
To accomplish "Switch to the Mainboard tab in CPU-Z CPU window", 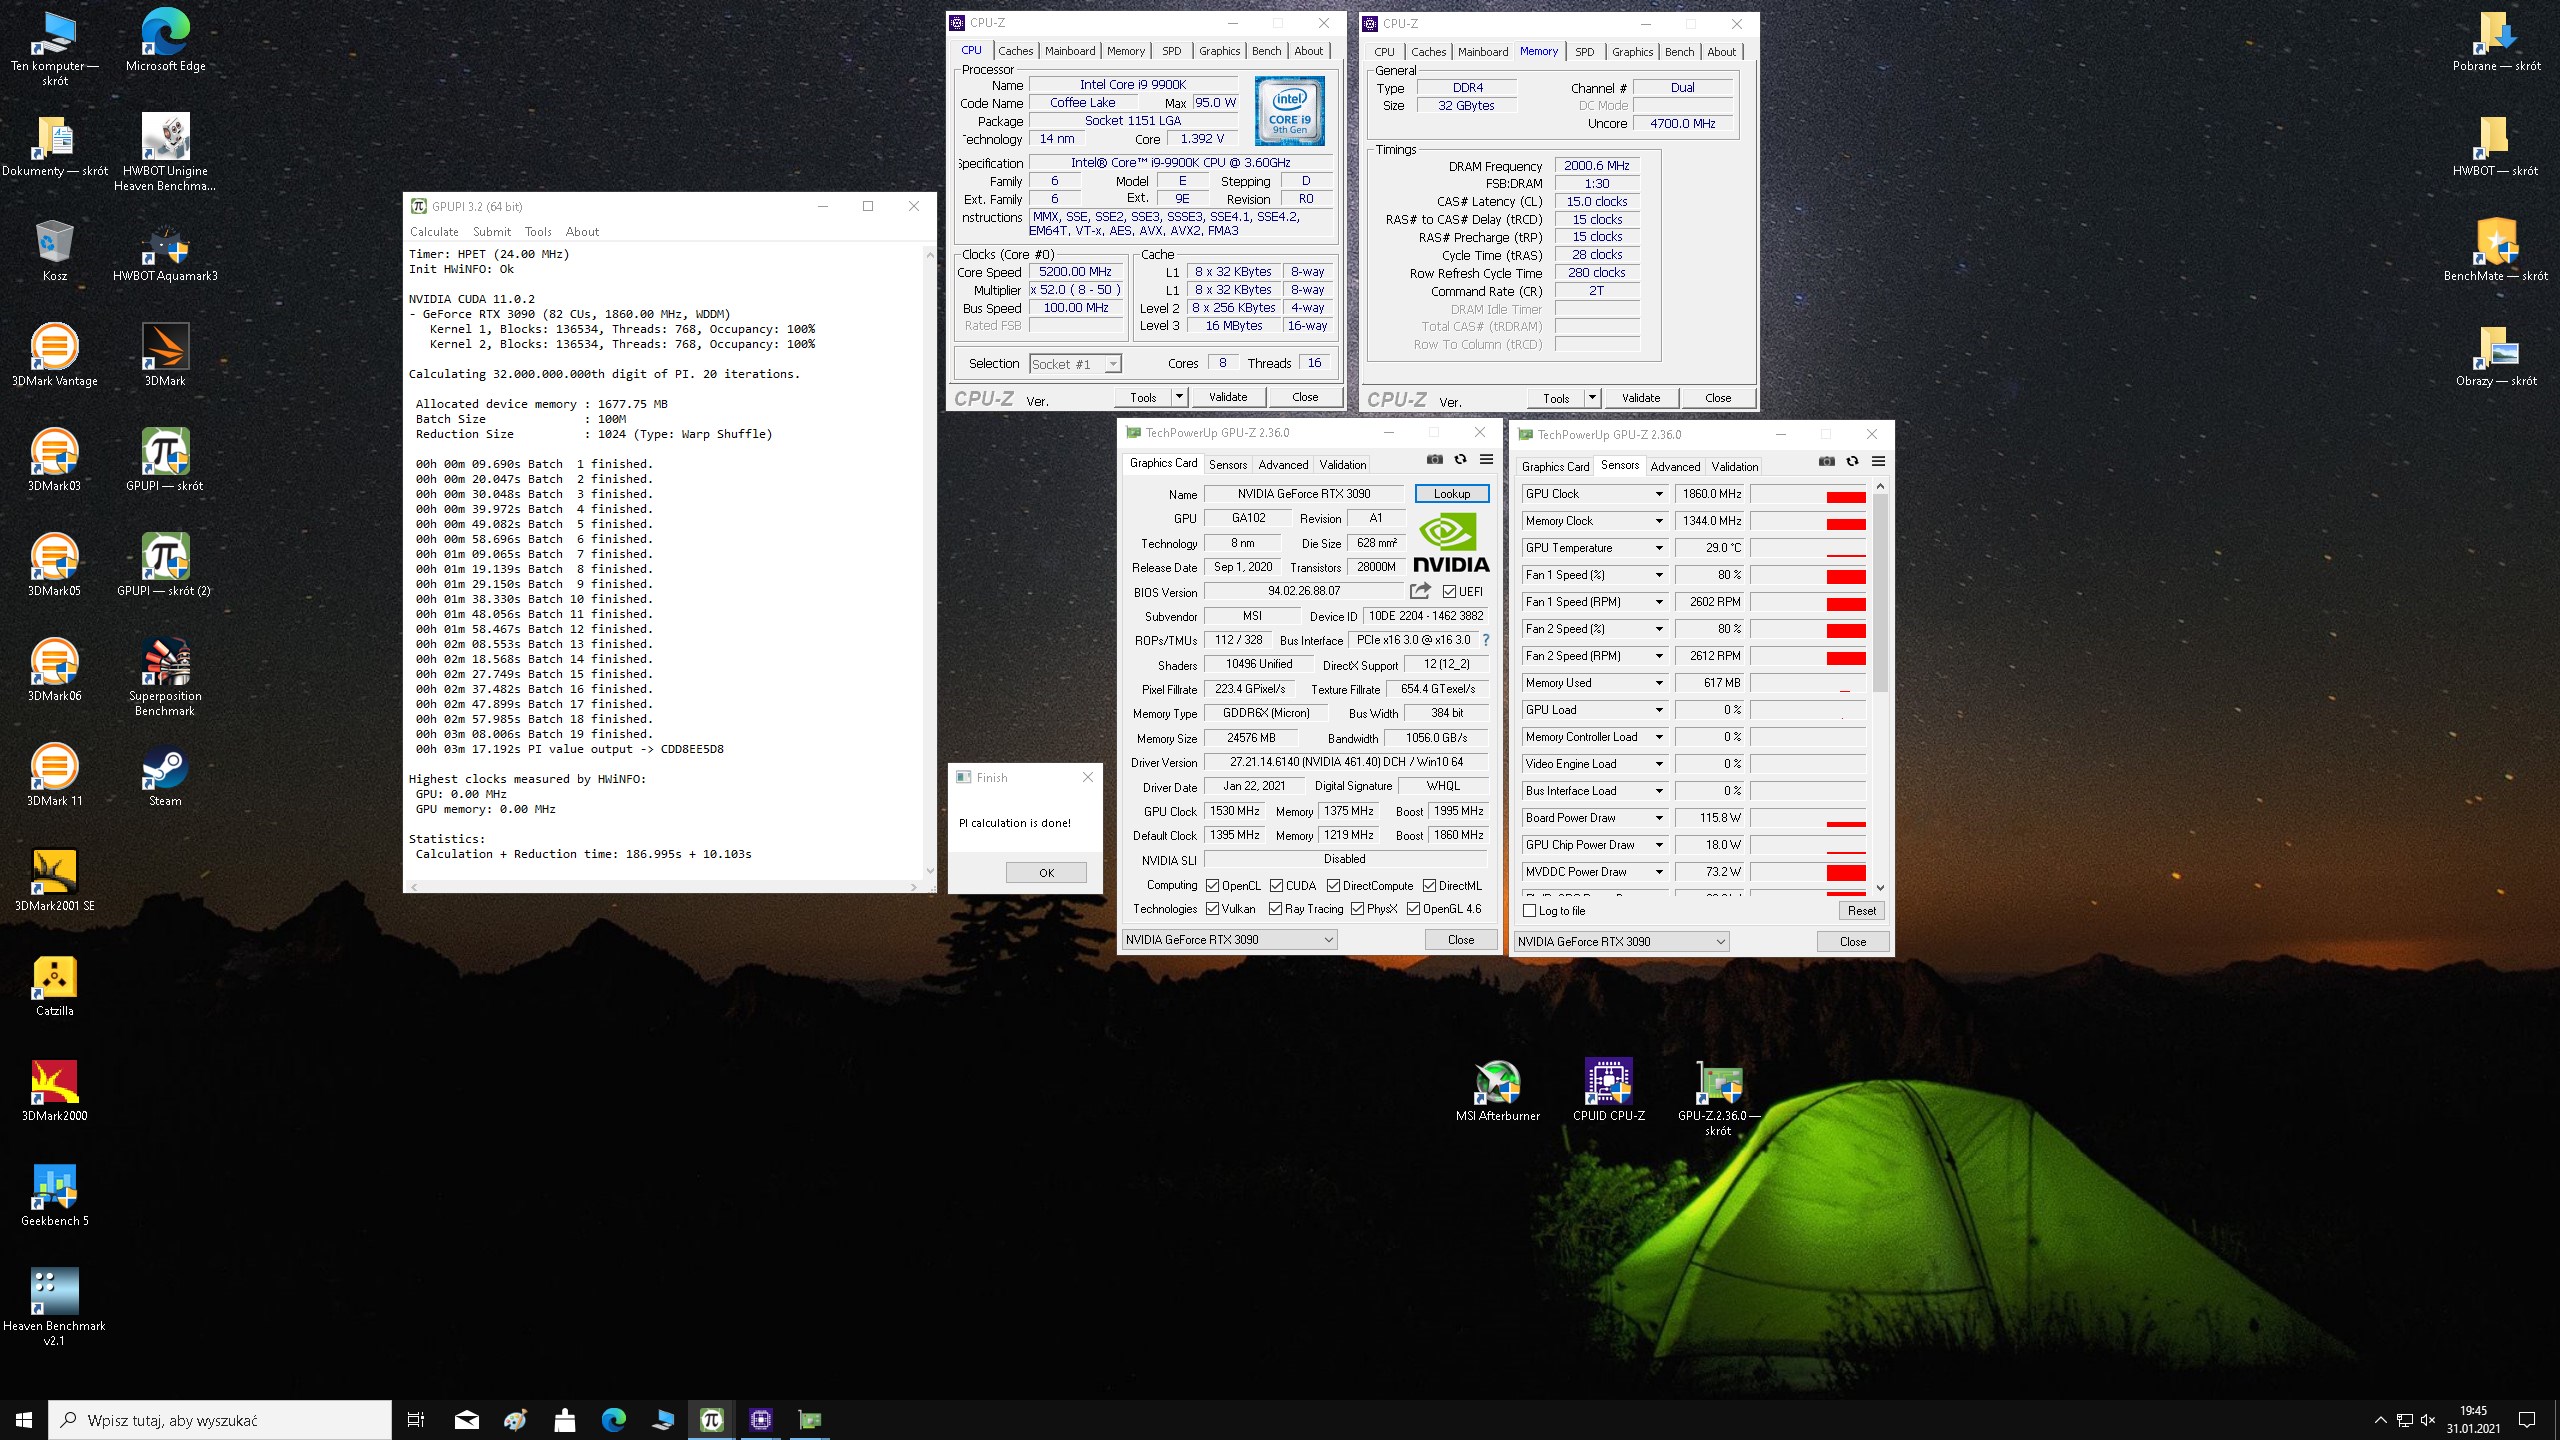I will click(1070, 51).
